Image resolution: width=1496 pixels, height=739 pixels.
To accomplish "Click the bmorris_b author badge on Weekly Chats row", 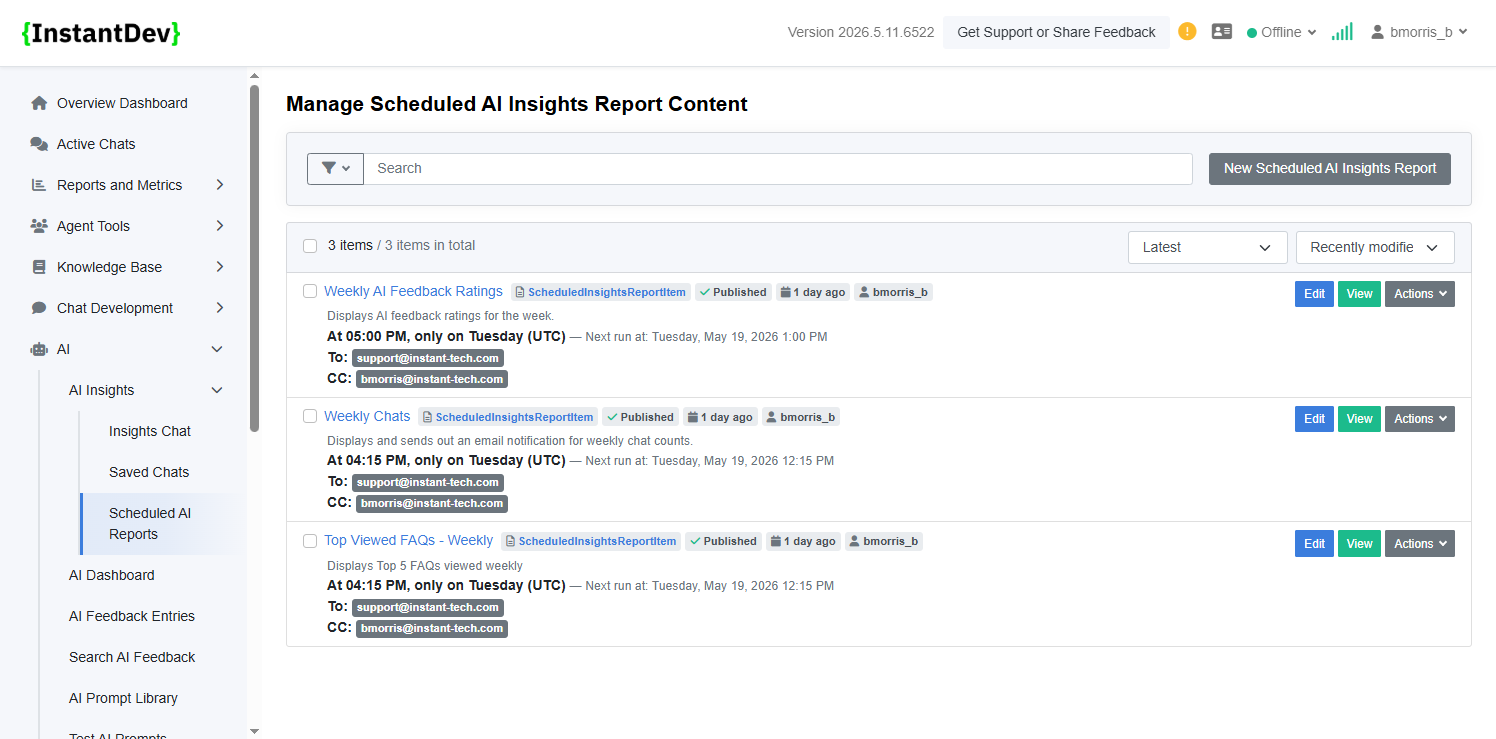I will point(801,417).
